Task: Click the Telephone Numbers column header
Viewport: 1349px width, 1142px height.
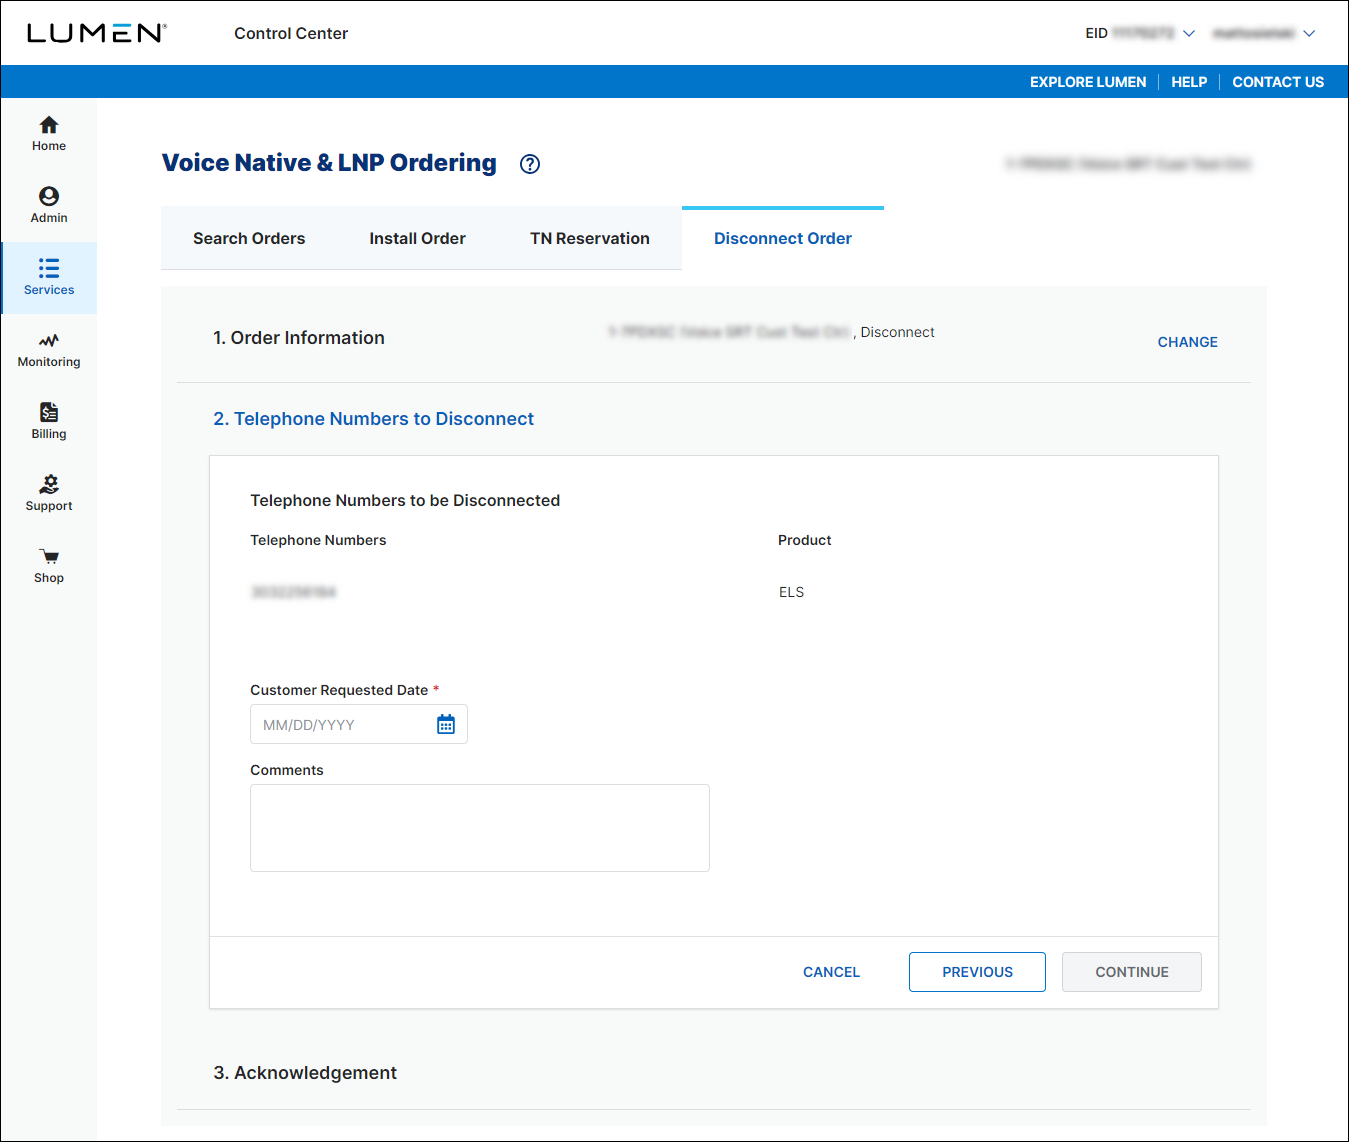Action: click(x=318, y=540)
